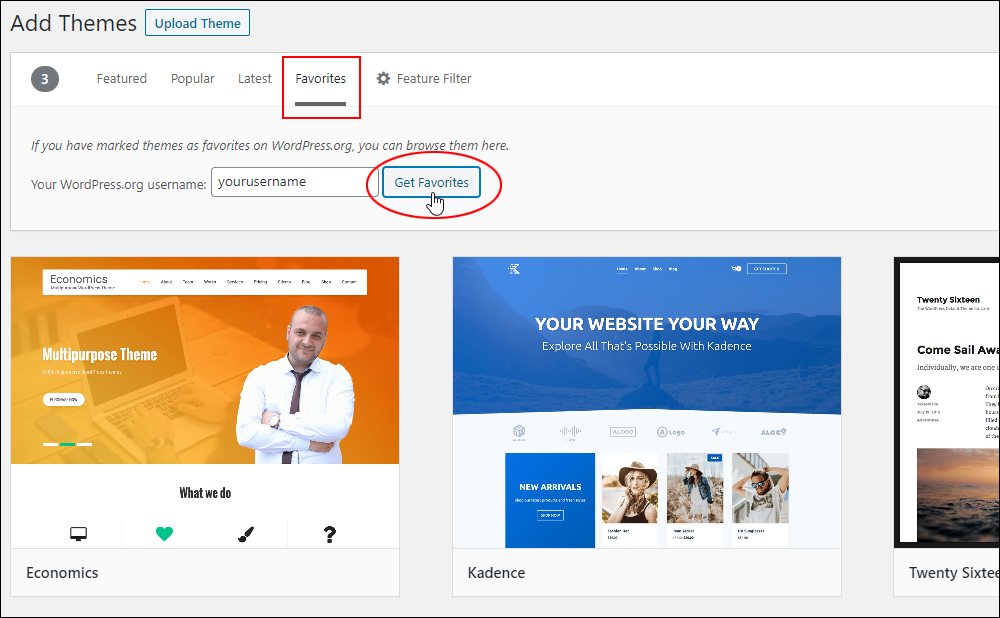Click the Twenty Sixteen theme name
1000x618 pixels.
[x=954, y=573]
